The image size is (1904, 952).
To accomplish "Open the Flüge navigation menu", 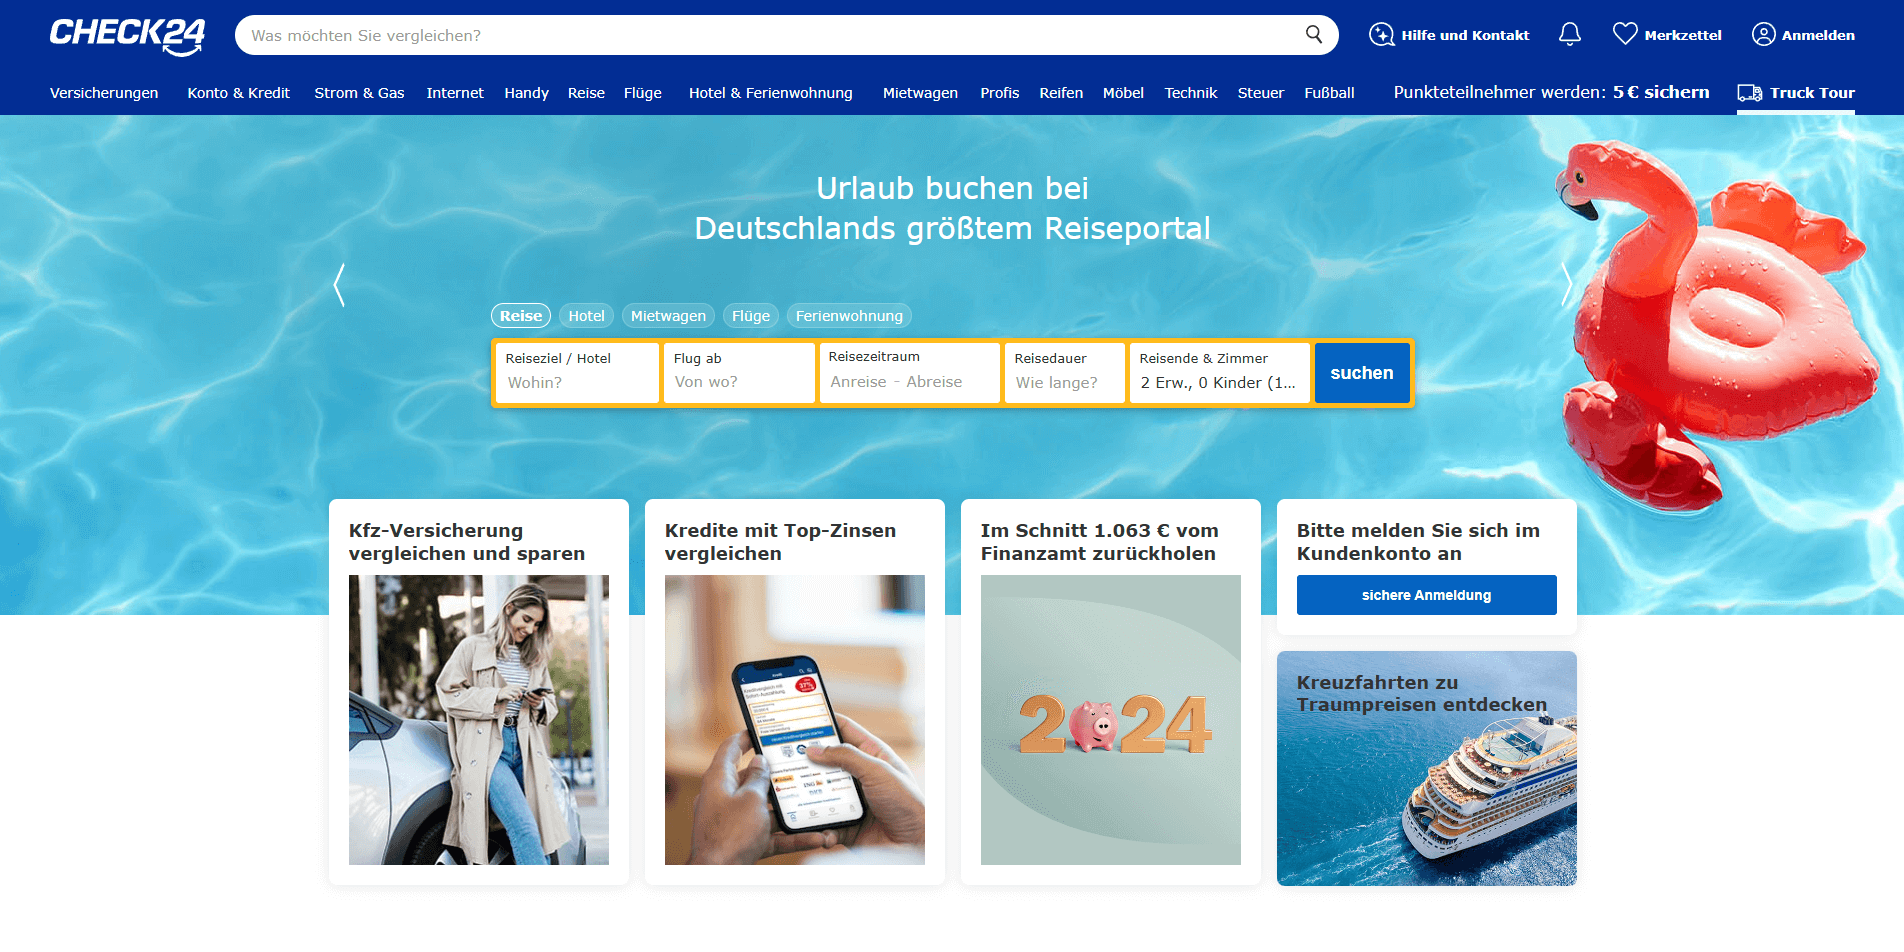I will 643,92.
